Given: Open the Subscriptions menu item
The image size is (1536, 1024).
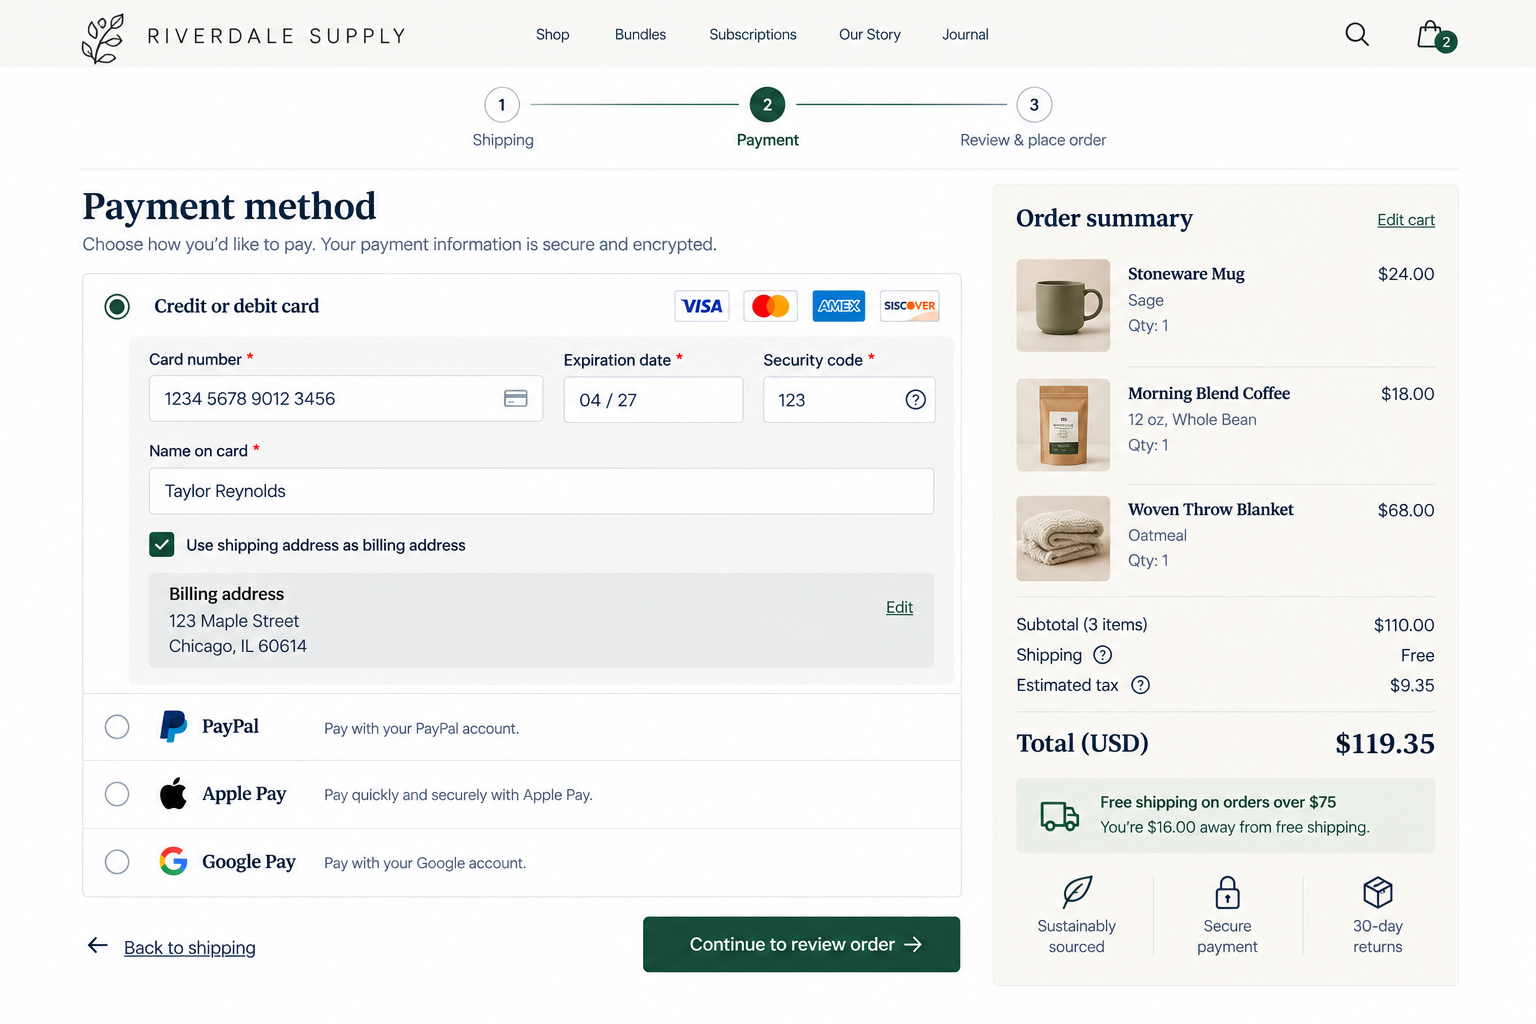Looking at the screenshot, I should click(x=753, y=35).
